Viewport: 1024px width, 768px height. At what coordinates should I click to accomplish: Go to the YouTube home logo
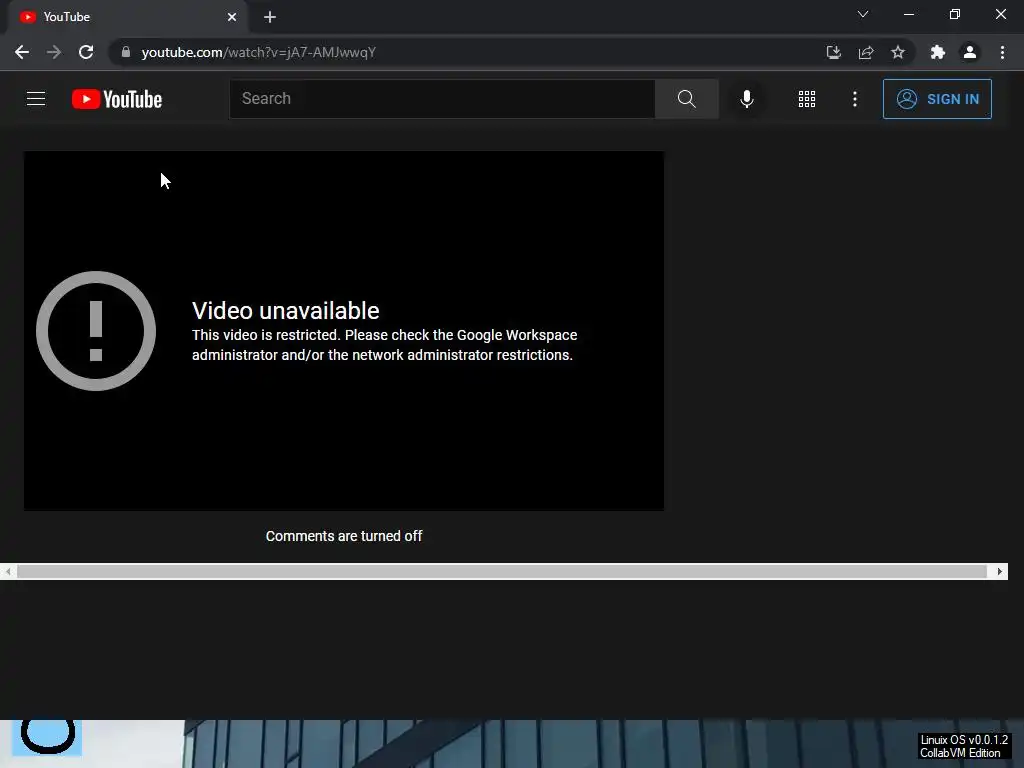pyautogui.click(x=117, y=99)
